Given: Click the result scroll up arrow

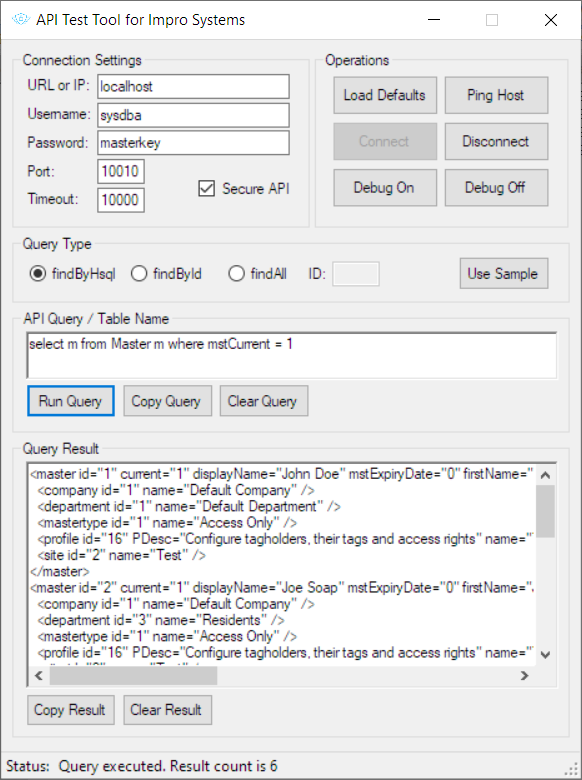Looking at the screenshot, I should (545, 475).
